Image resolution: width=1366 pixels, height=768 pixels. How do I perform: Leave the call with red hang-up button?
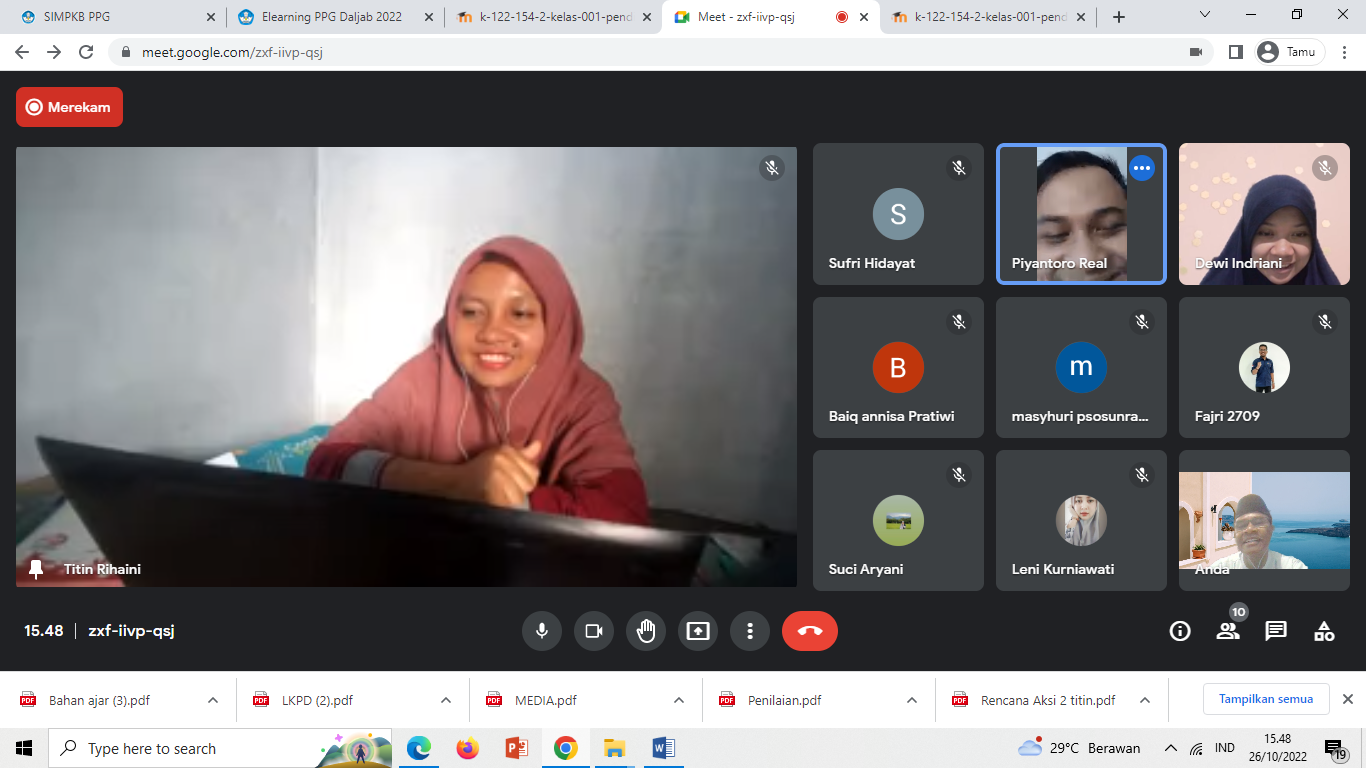point(810,631)
